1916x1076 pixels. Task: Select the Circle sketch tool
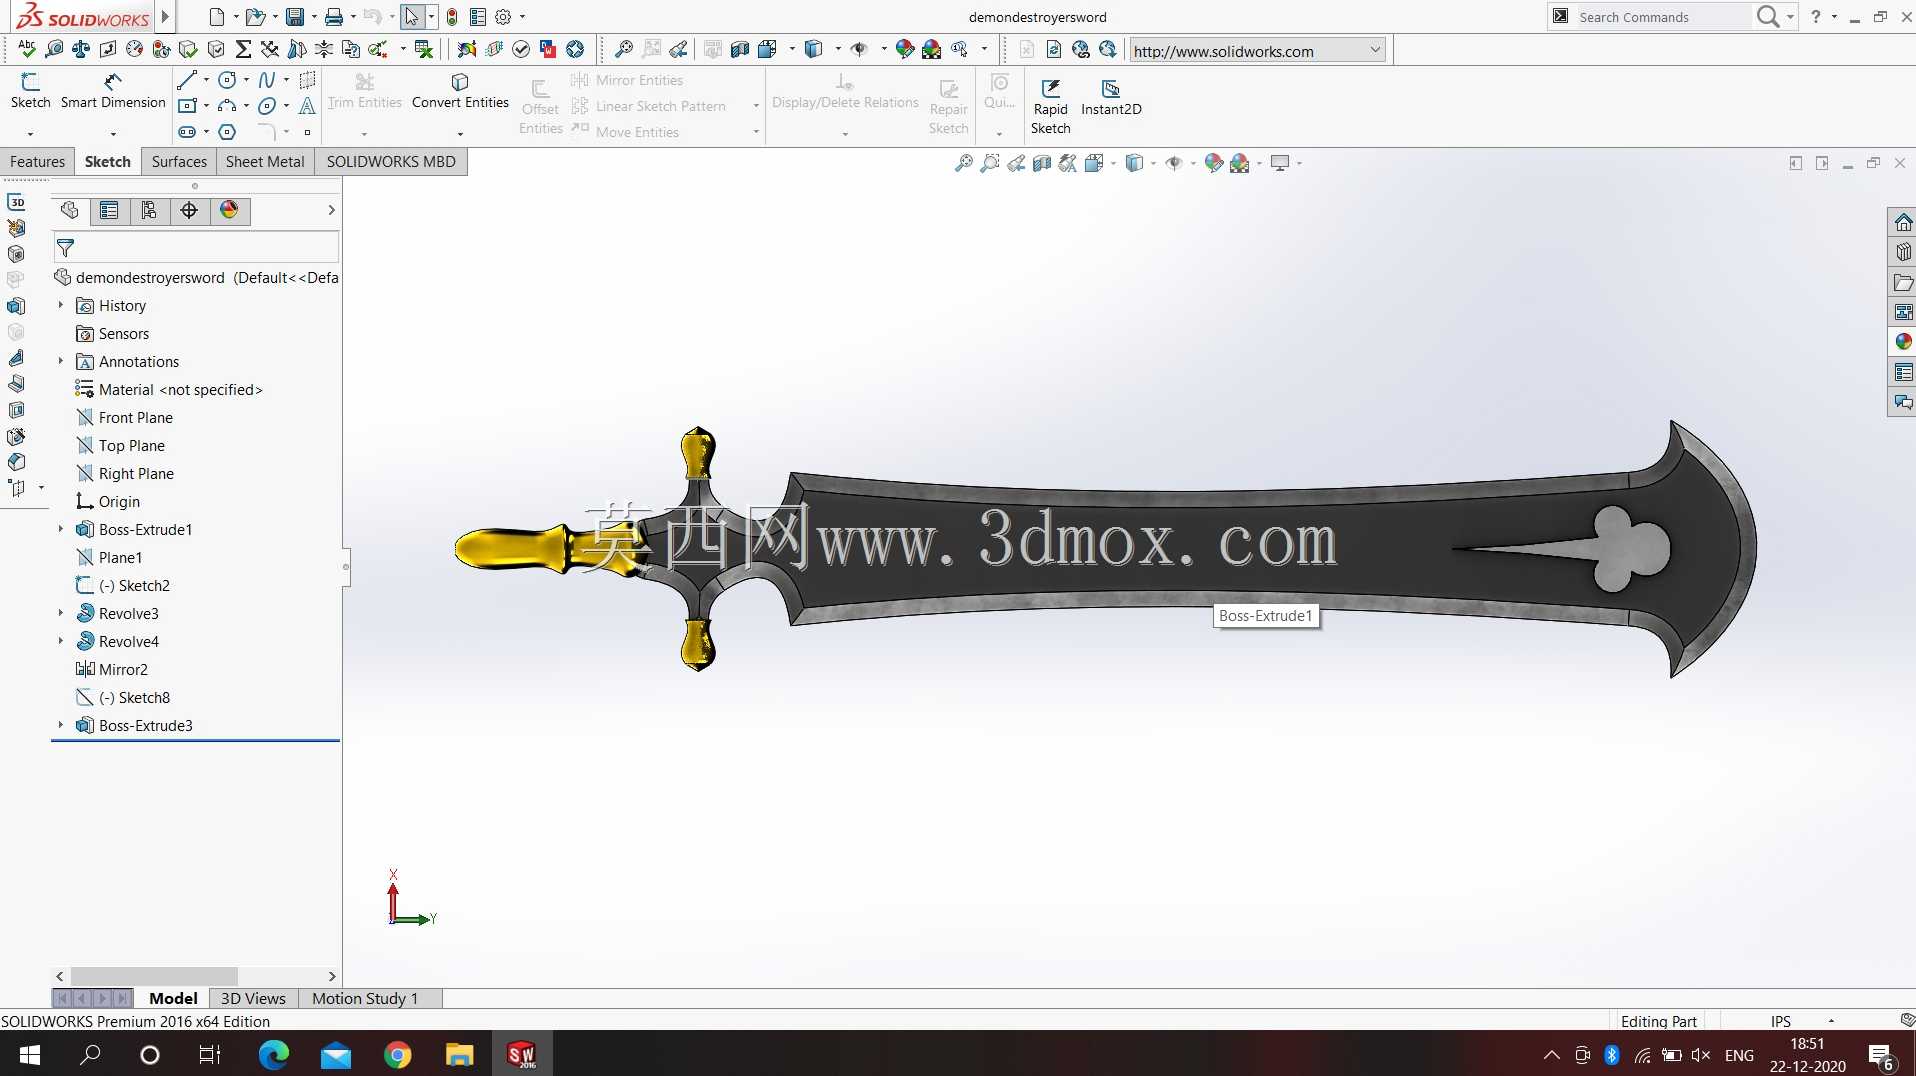[x=227, y=80]
